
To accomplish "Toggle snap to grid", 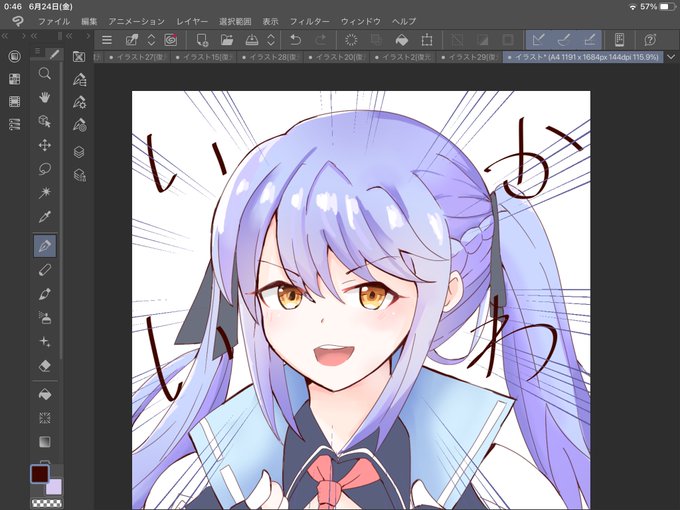I will [x=589, y=40].
